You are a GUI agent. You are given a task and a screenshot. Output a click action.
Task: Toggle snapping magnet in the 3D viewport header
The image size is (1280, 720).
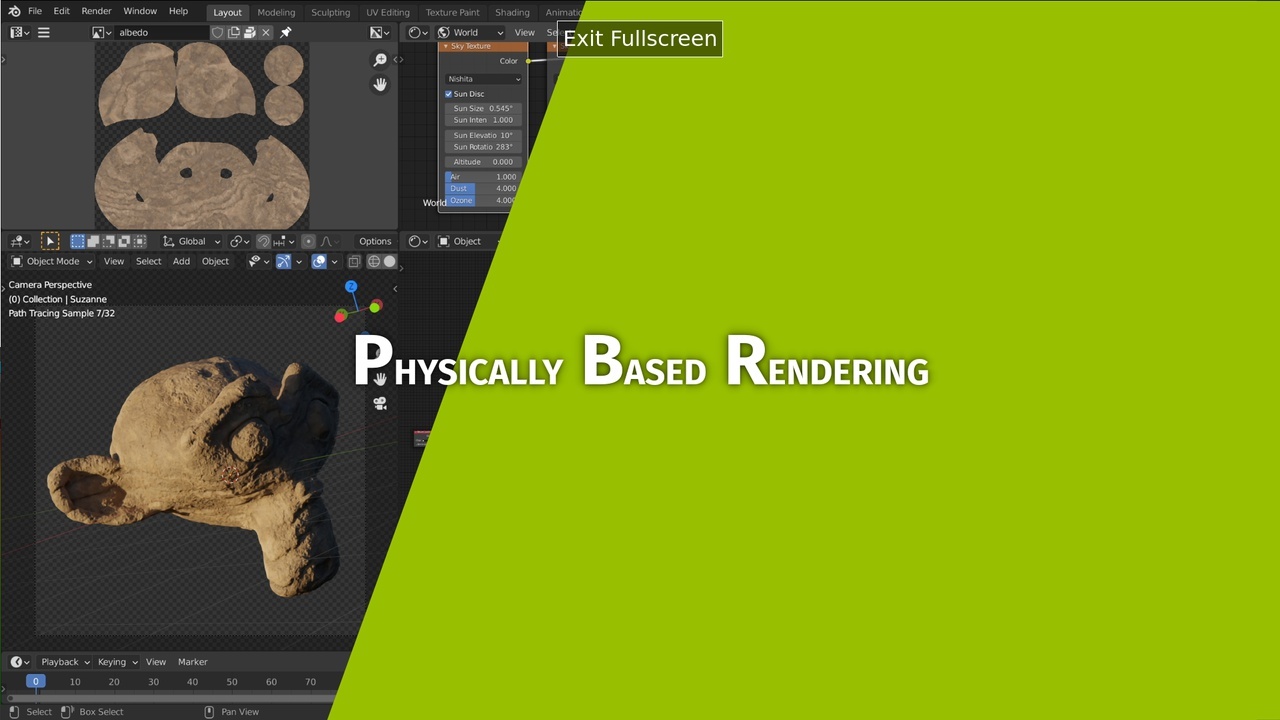[x=264, y=241]
